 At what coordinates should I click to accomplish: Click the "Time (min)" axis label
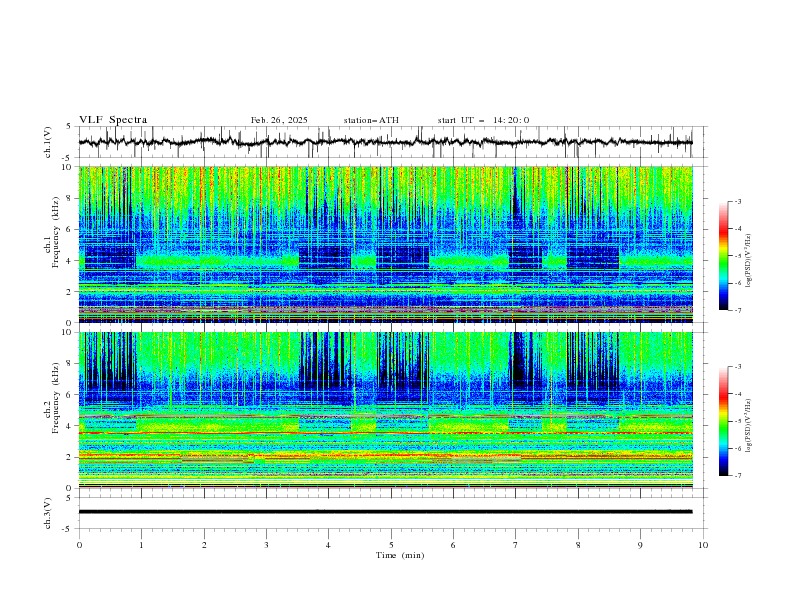click(x=400, y=555)
